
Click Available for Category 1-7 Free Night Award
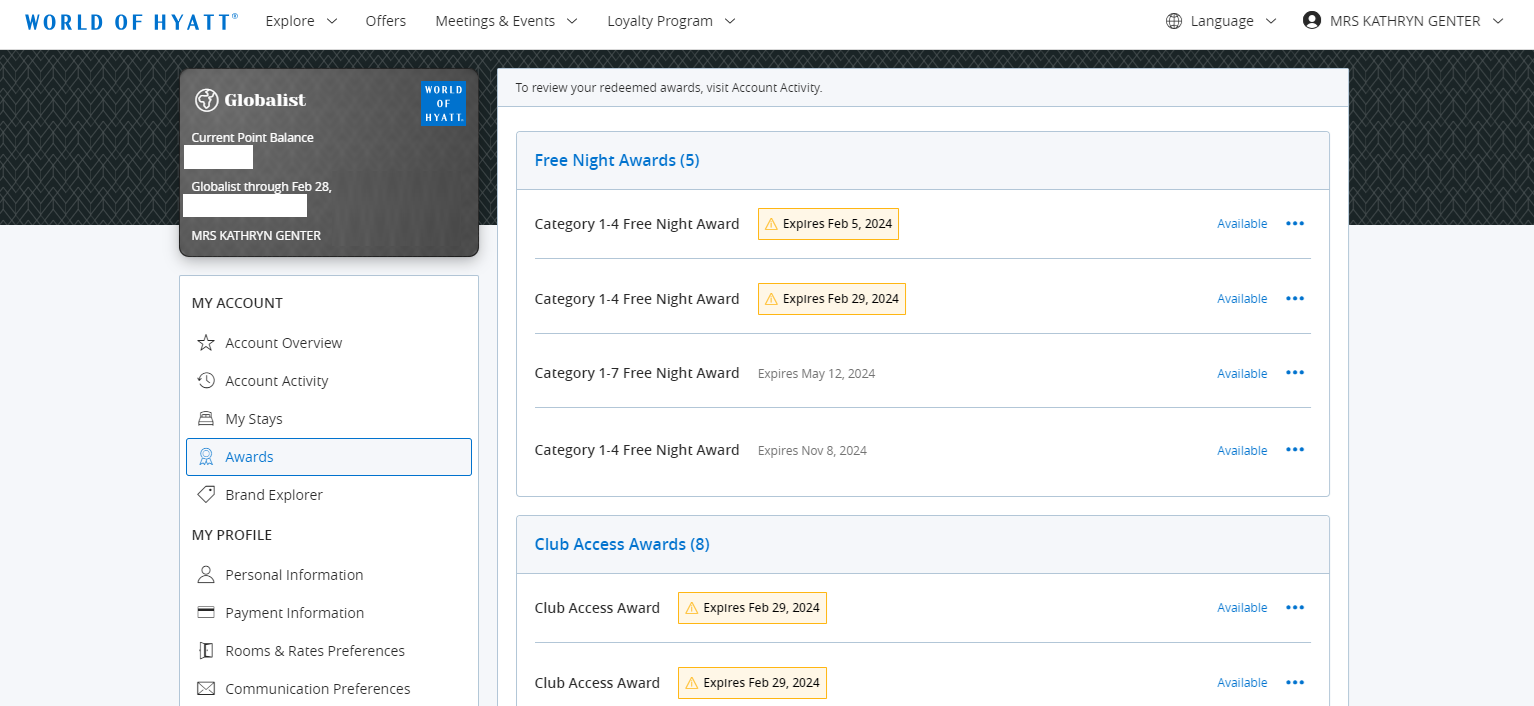[1241, 373]
